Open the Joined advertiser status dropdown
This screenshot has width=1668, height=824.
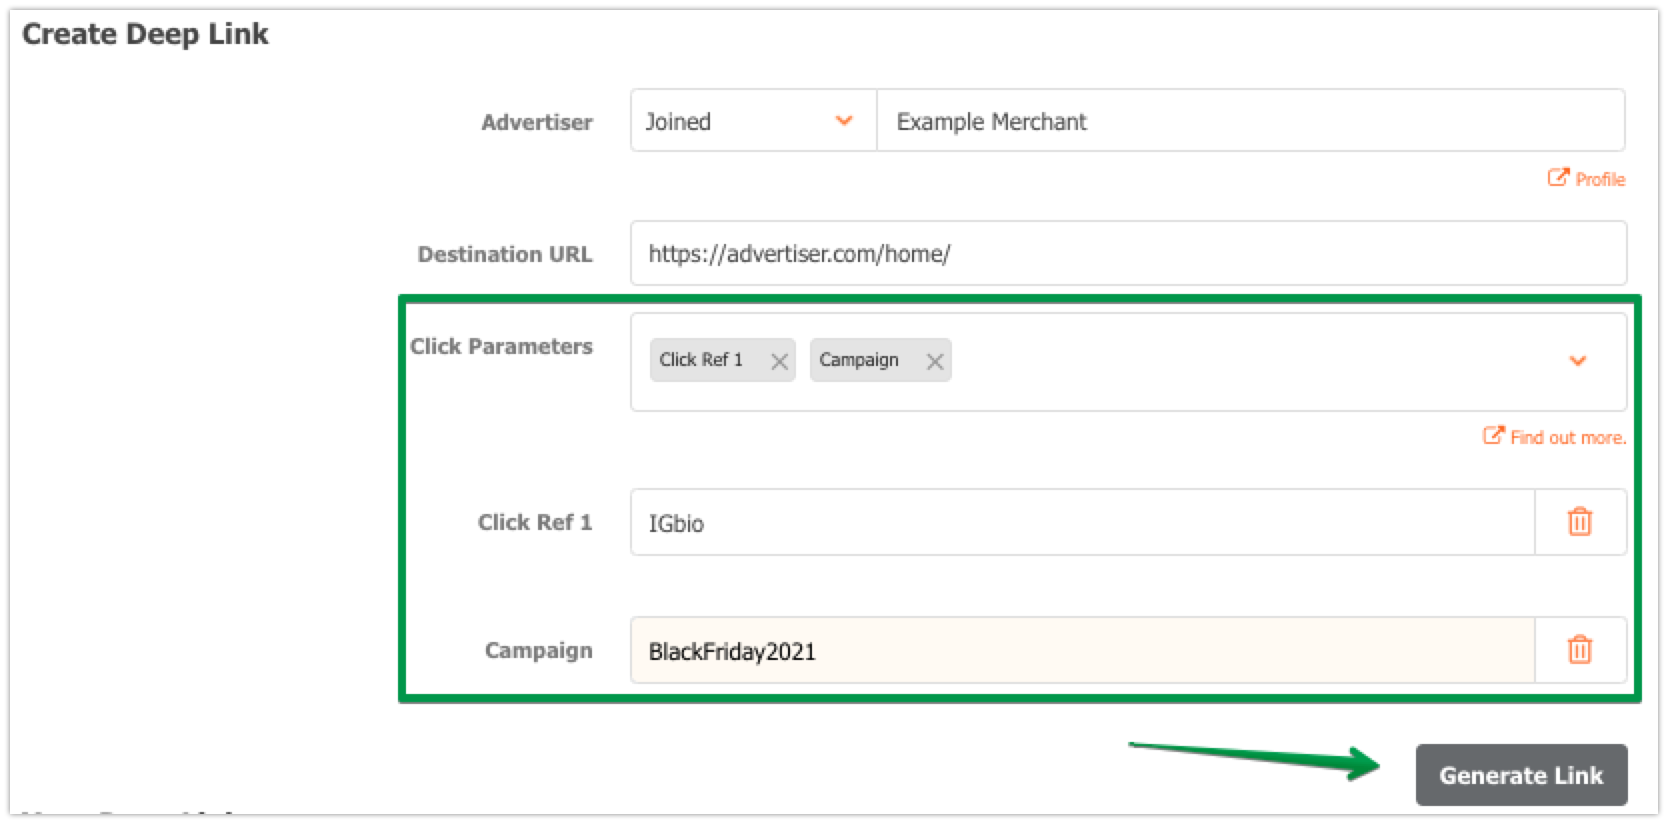click(752, 121)
